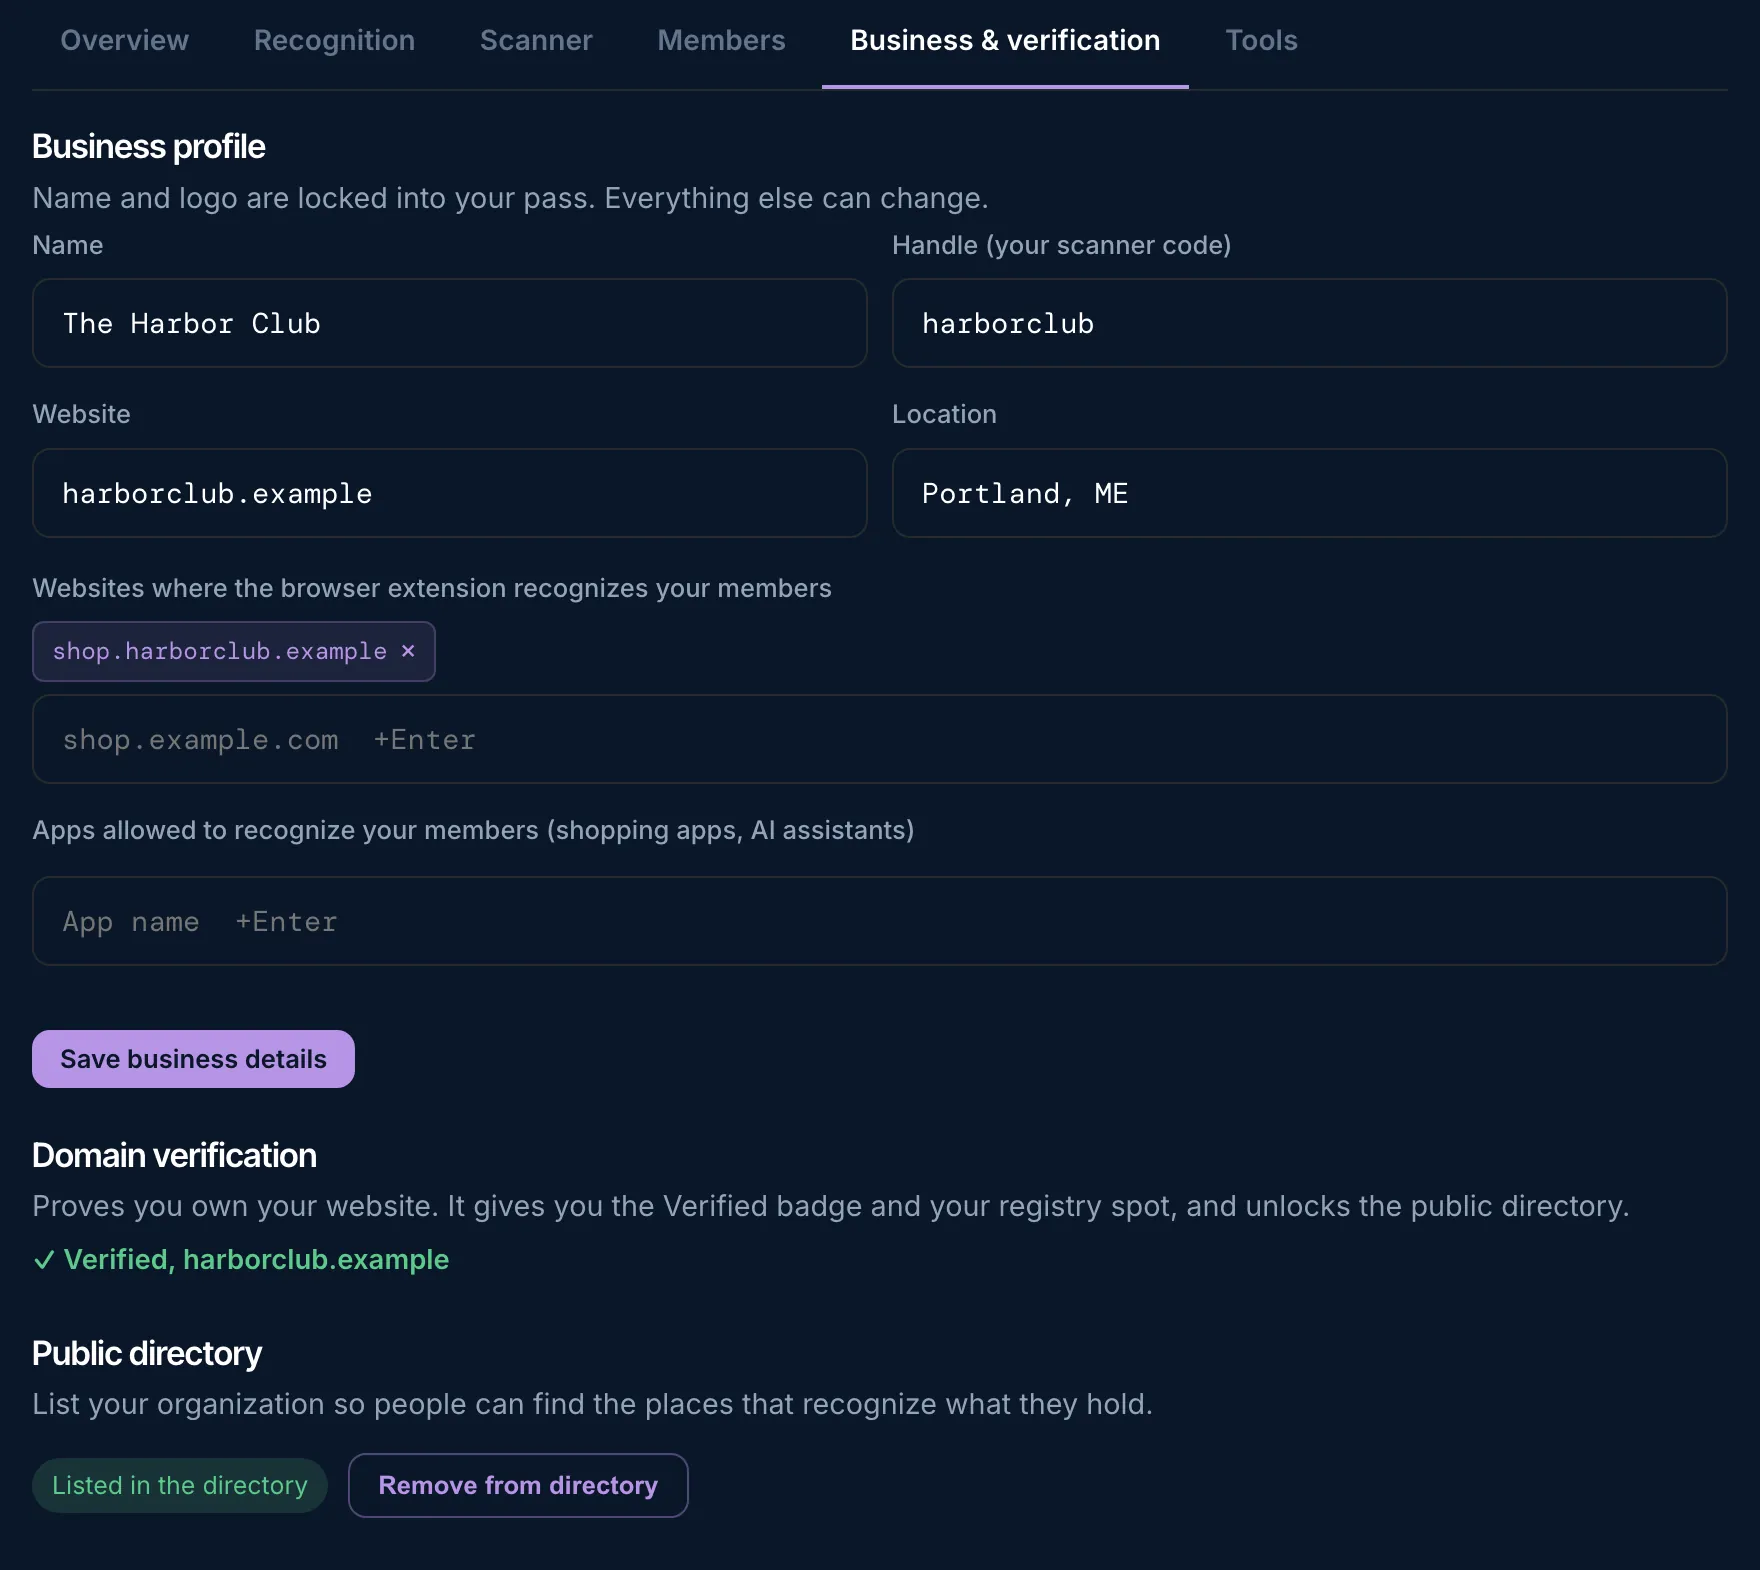Edit the Location field Portland, ME

point(1309,493)
